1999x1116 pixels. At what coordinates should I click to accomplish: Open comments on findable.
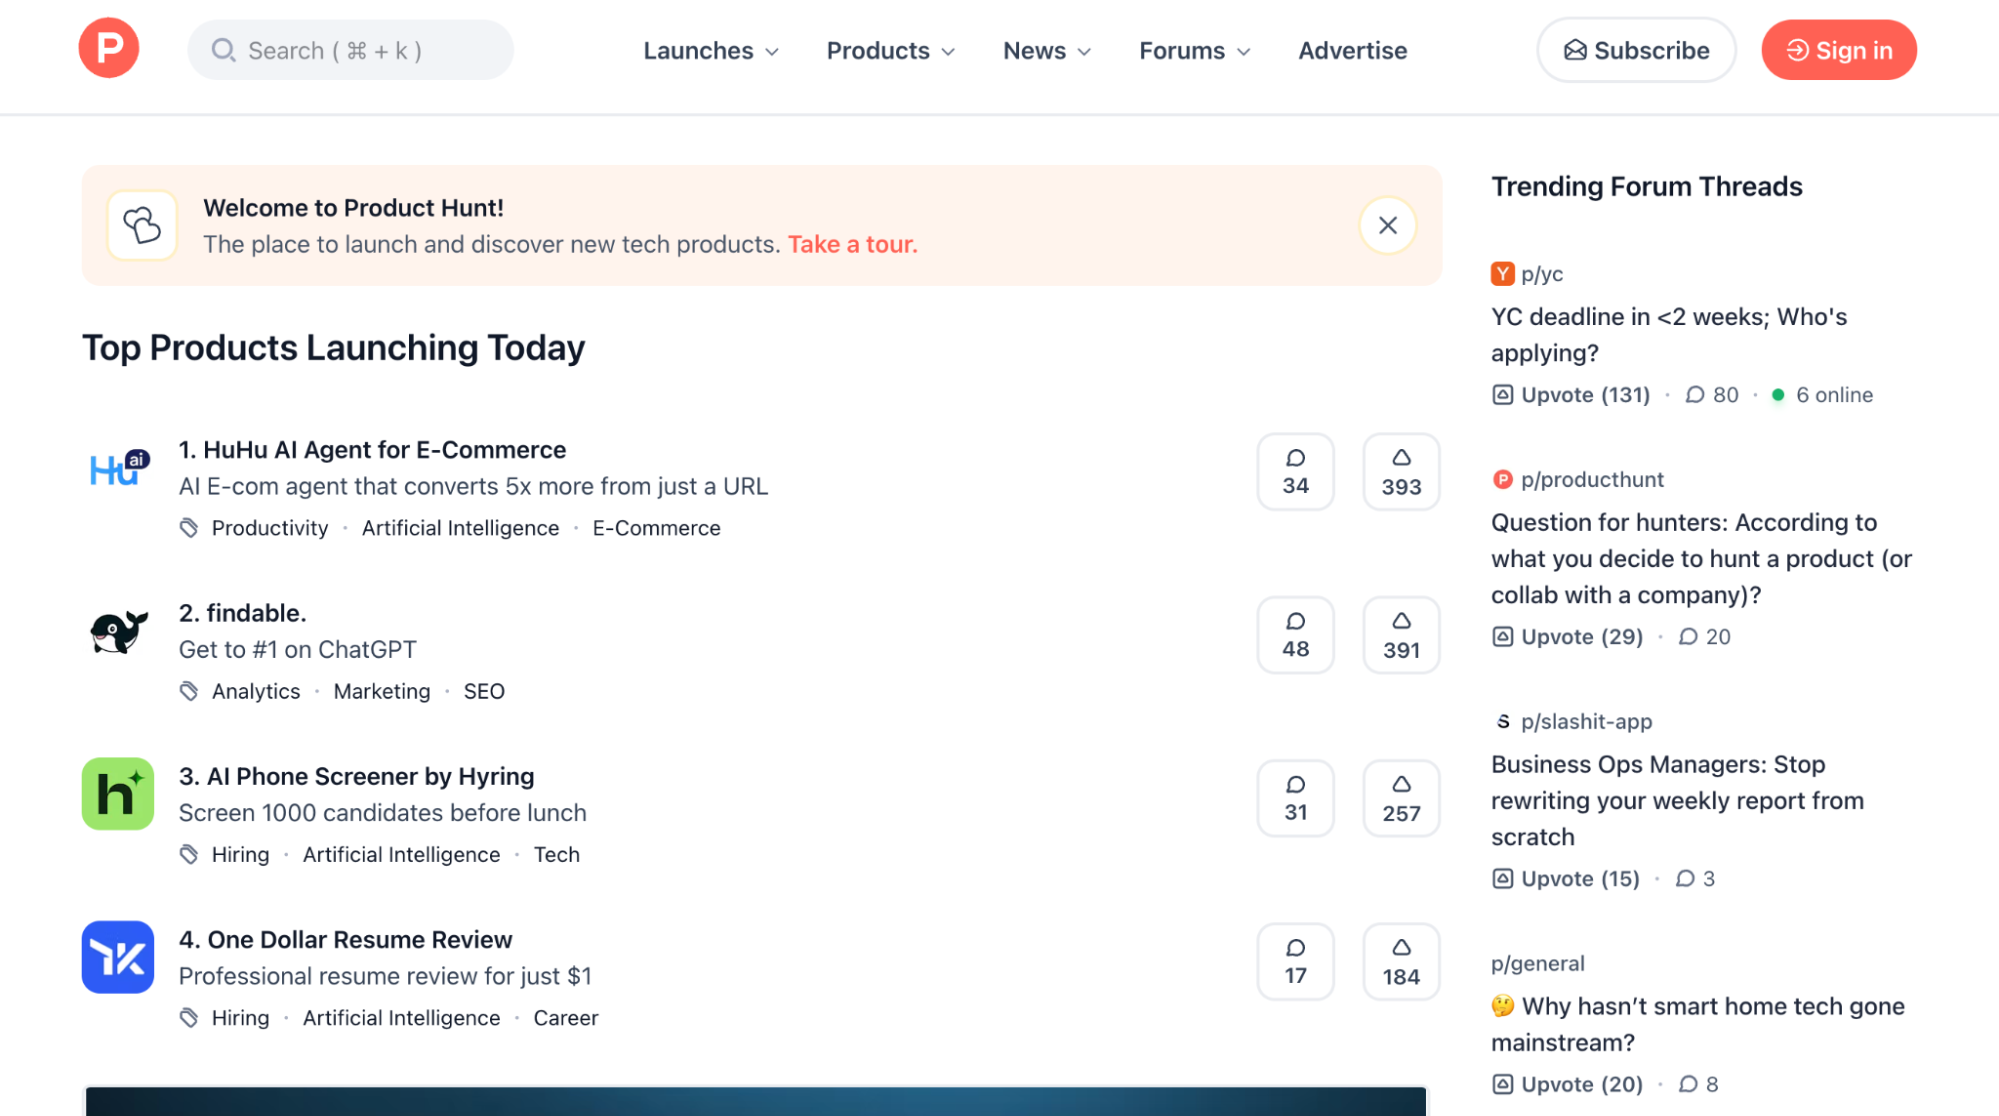click(x=1295, y=635)
